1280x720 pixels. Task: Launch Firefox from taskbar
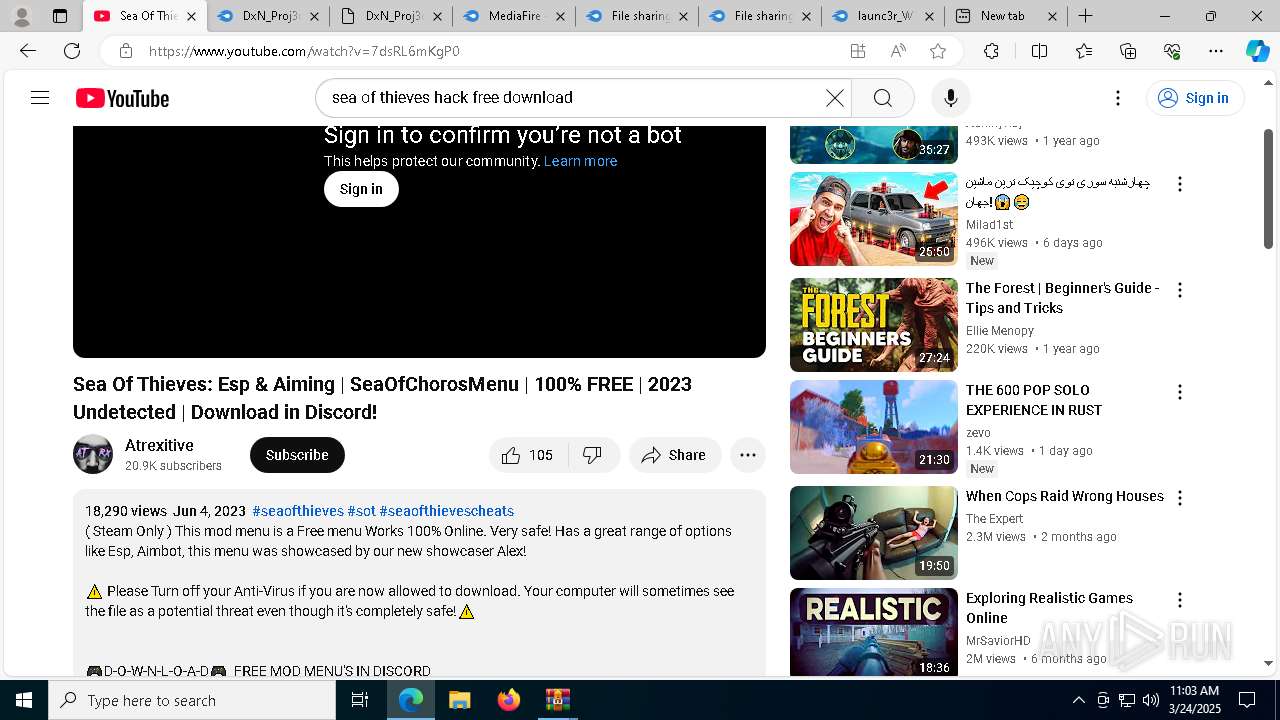tap(508, 700)
